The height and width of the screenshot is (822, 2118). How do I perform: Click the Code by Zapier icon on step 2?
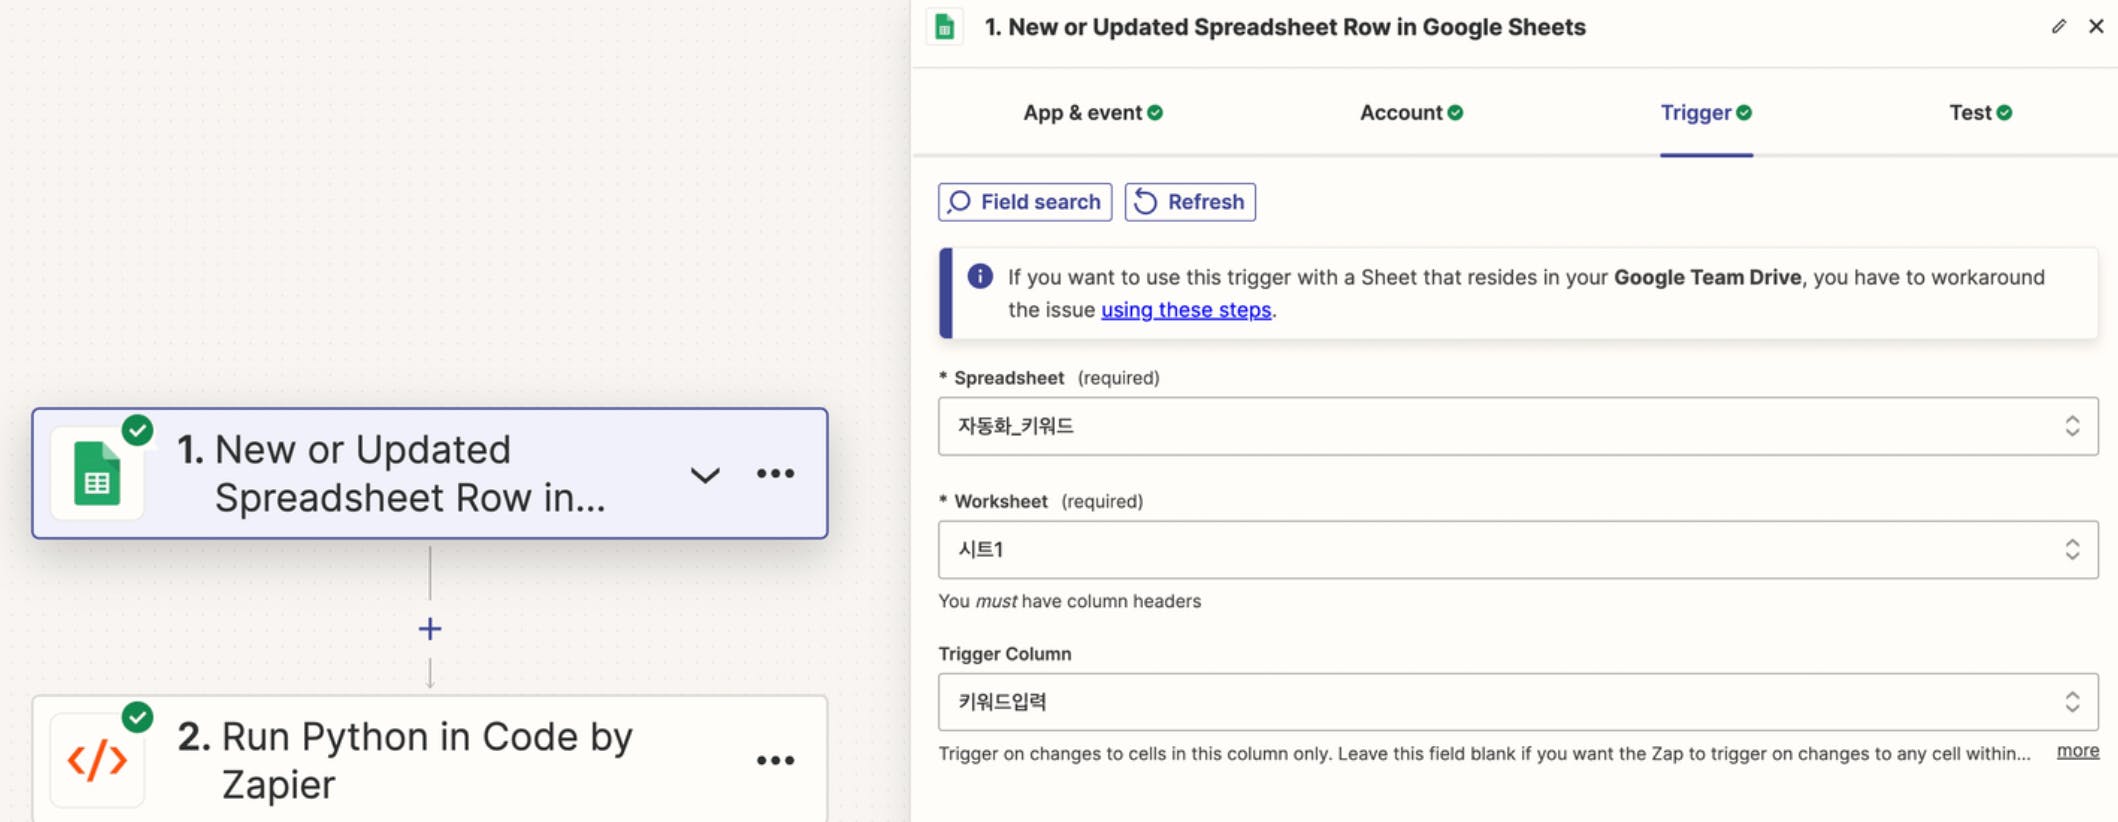(97, 760)
